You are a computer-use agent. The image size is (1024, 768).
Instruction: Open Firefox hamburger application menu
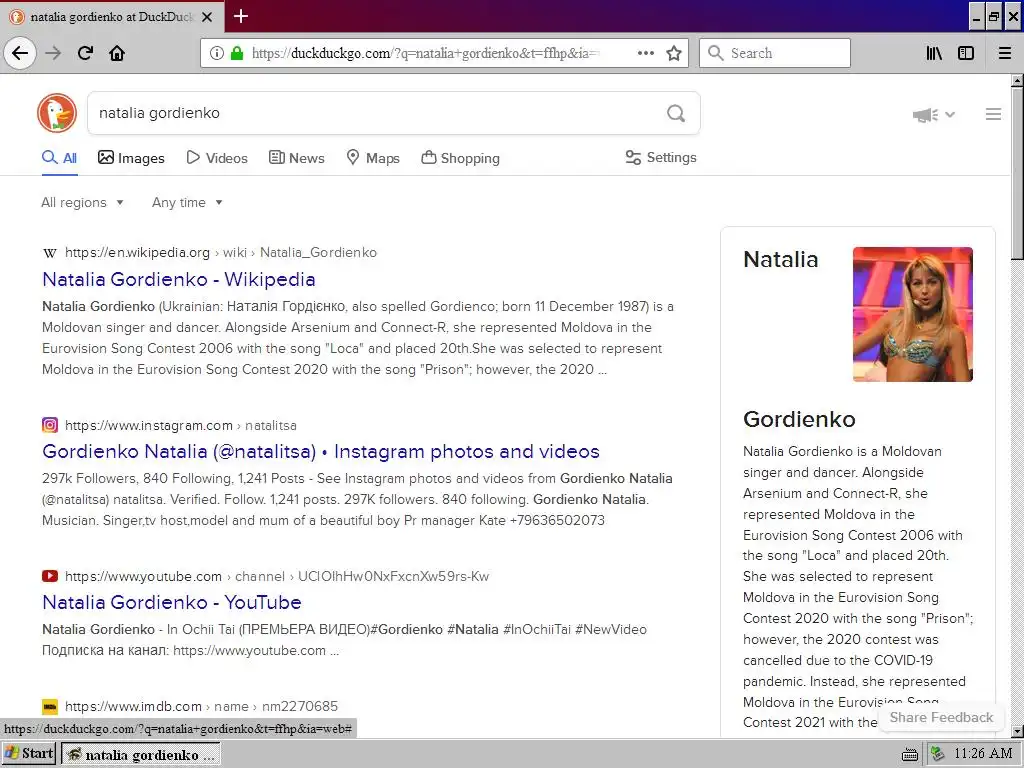(1005, 53)
